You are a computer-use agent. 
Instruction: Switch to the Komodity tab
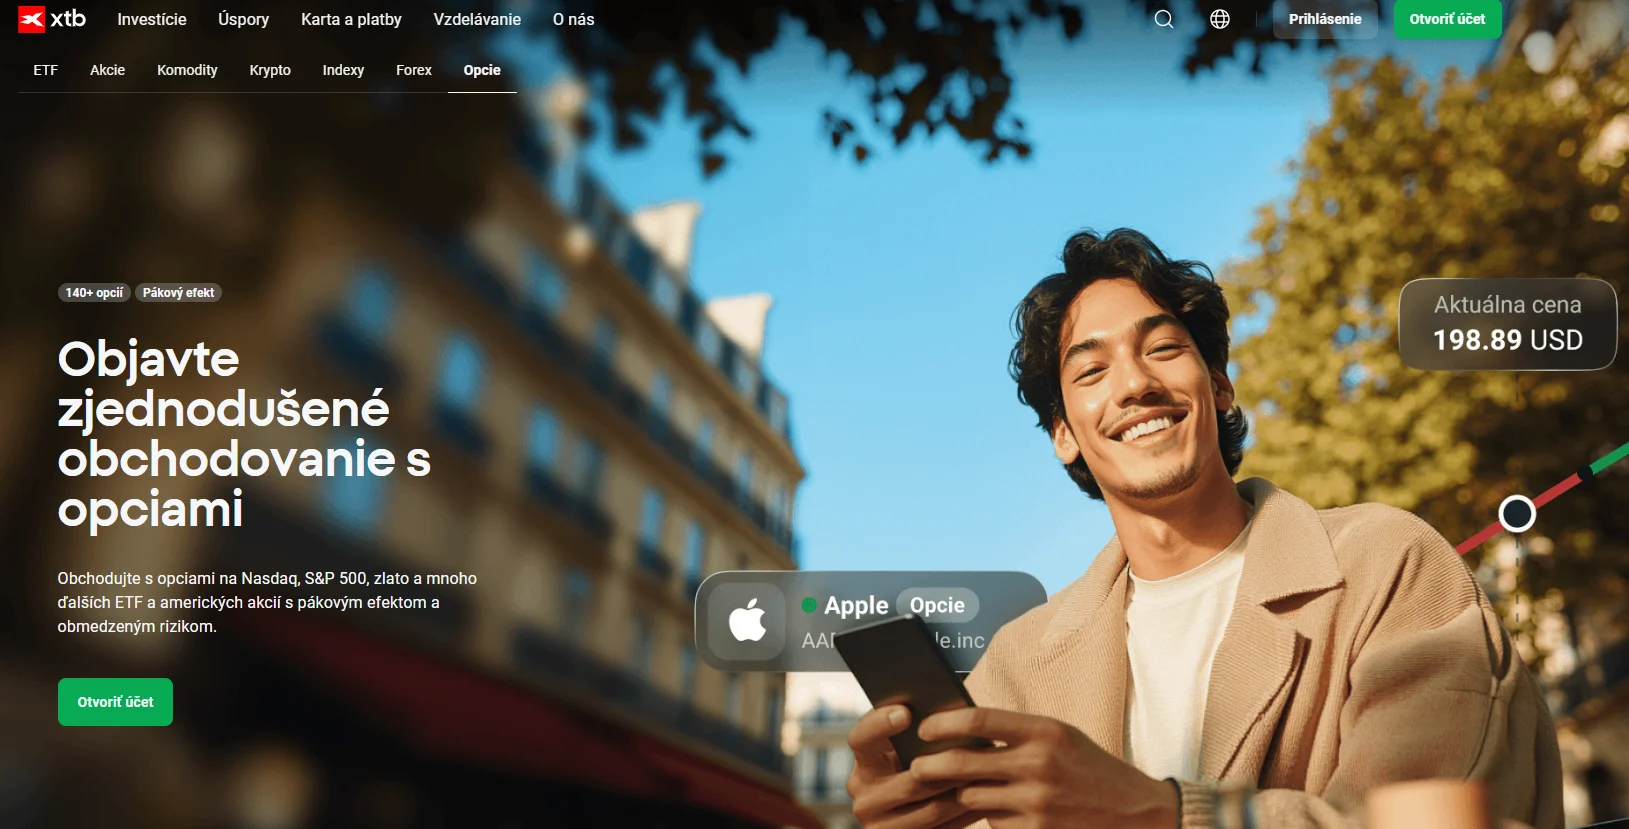coord(187,70)
